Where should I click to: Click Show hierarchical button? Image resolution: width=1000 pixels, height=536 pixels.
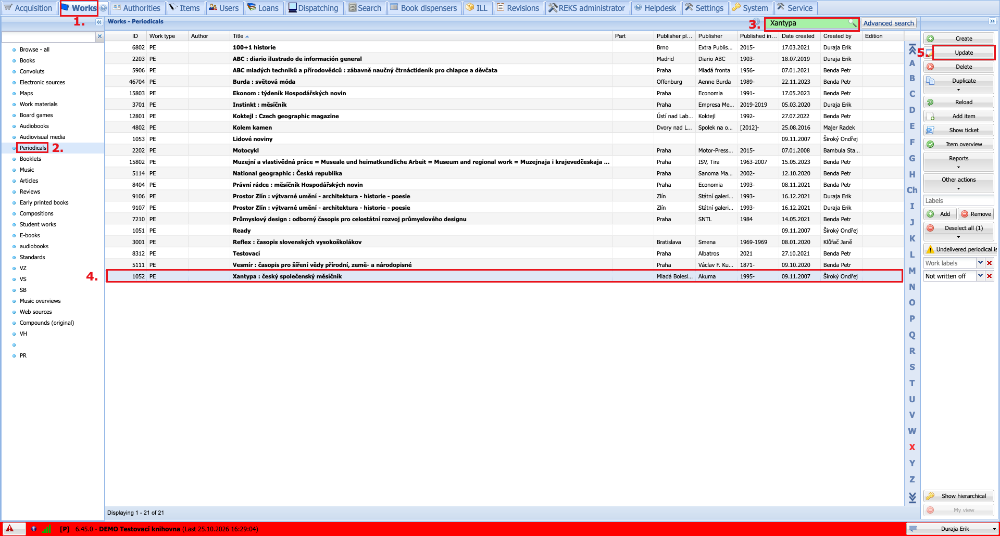(959, 496)
